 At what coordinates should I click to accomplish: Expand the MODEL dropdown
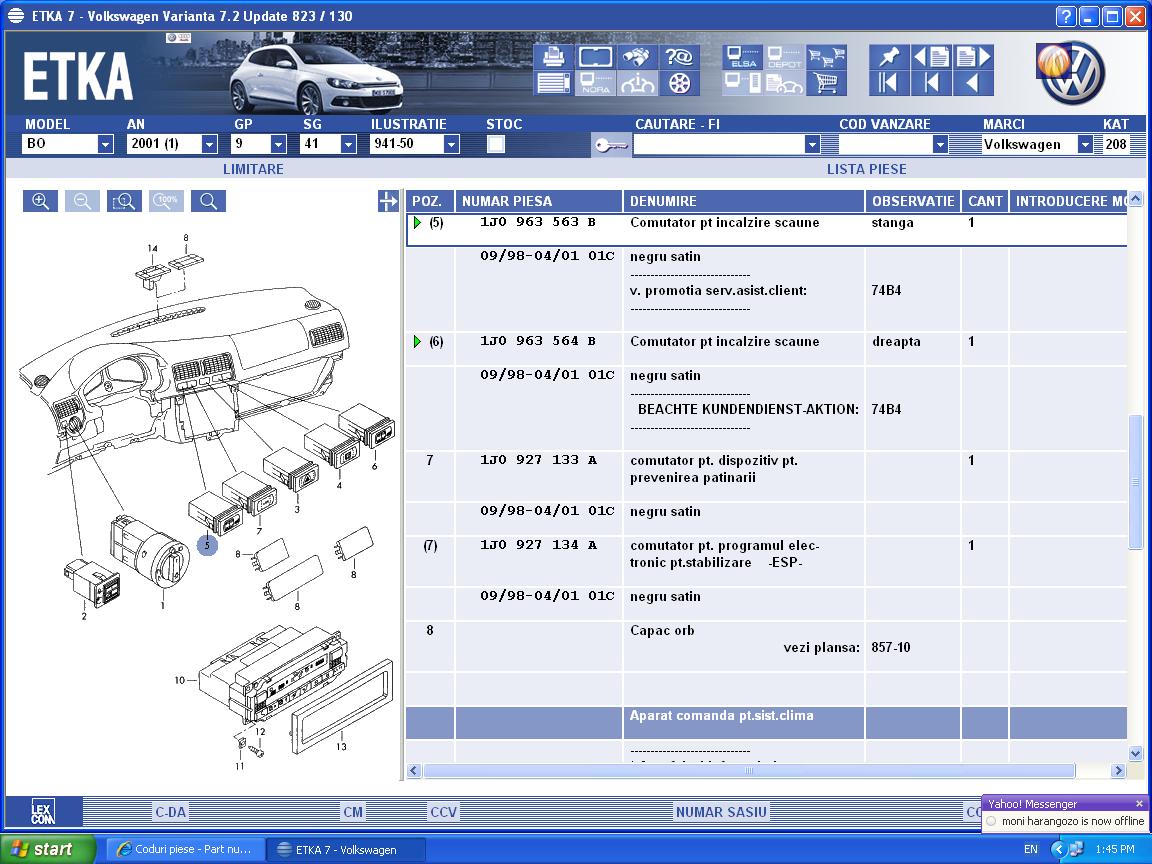tap(105, 144)
